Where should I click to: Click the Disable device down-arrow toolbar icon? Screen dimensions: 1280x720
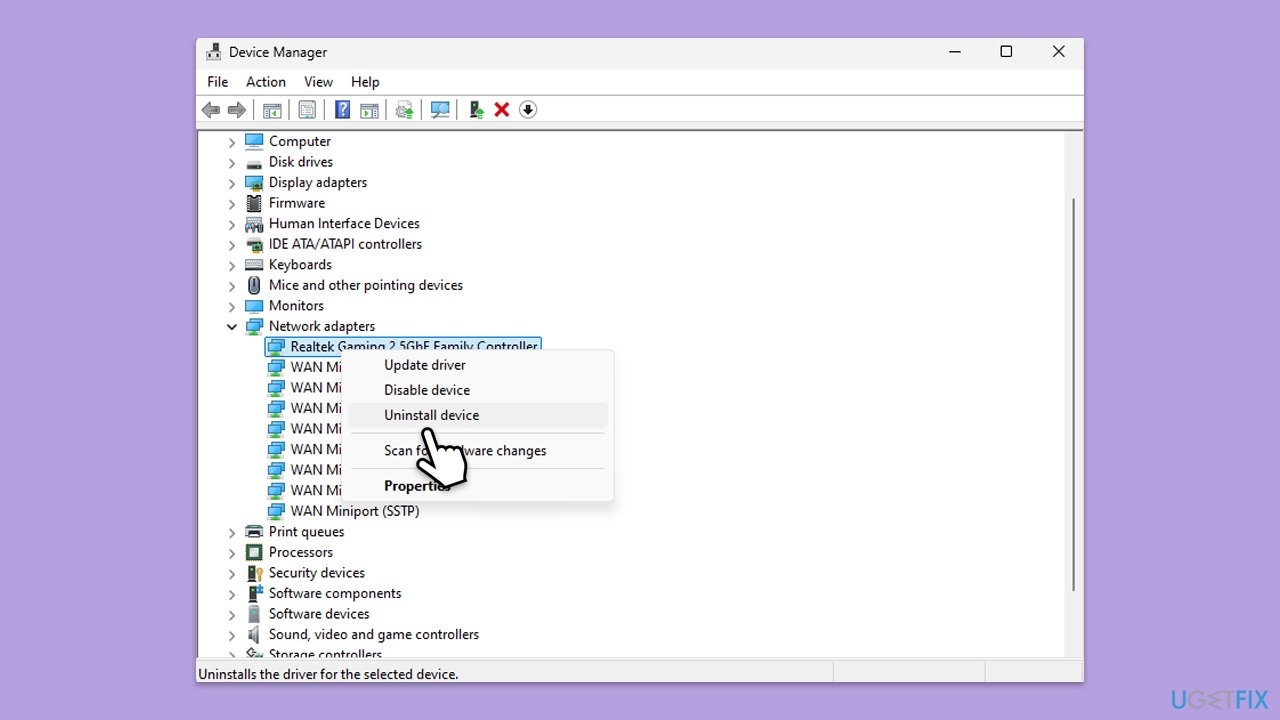click(528, 110)
